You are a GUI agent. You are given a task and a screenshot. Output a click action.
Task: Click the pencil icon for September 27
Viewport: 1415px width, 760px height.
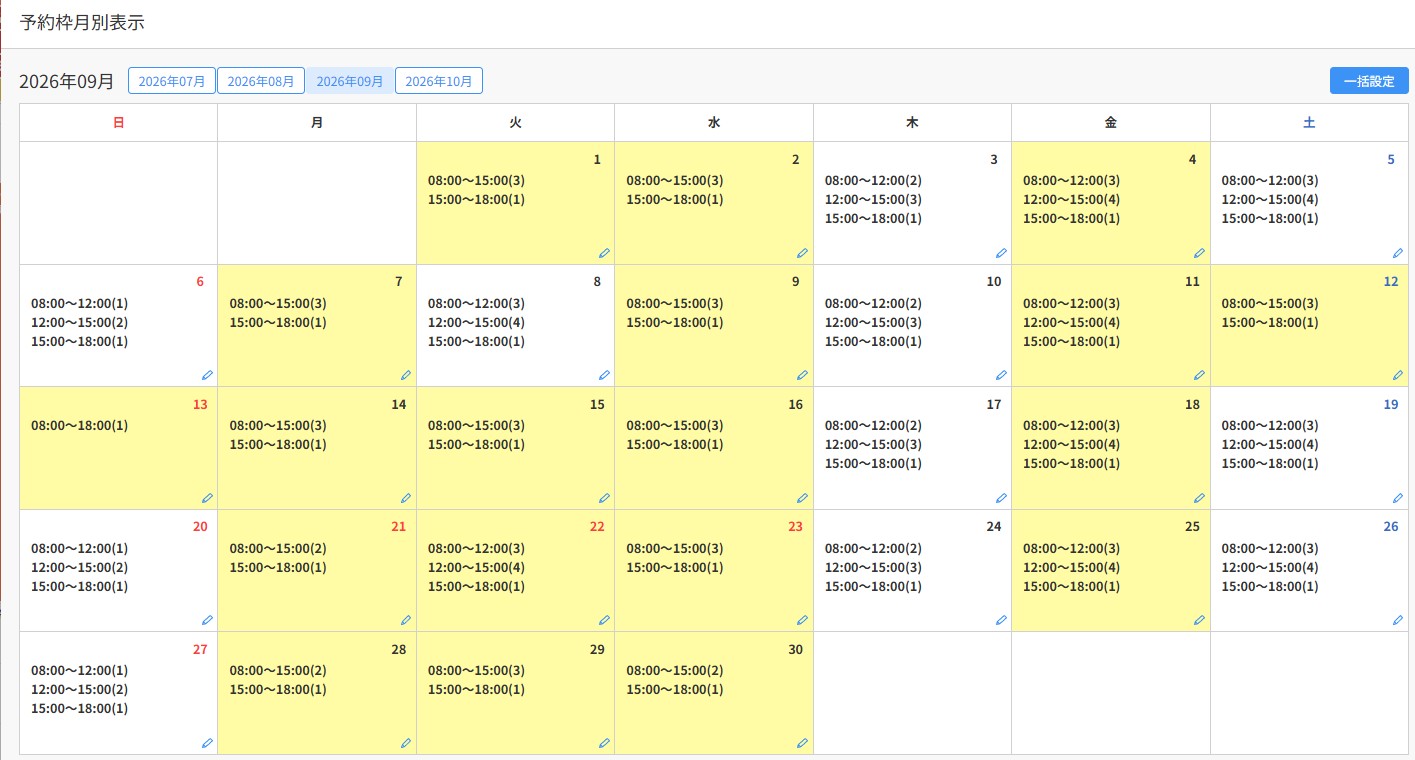tap(207, 743)
